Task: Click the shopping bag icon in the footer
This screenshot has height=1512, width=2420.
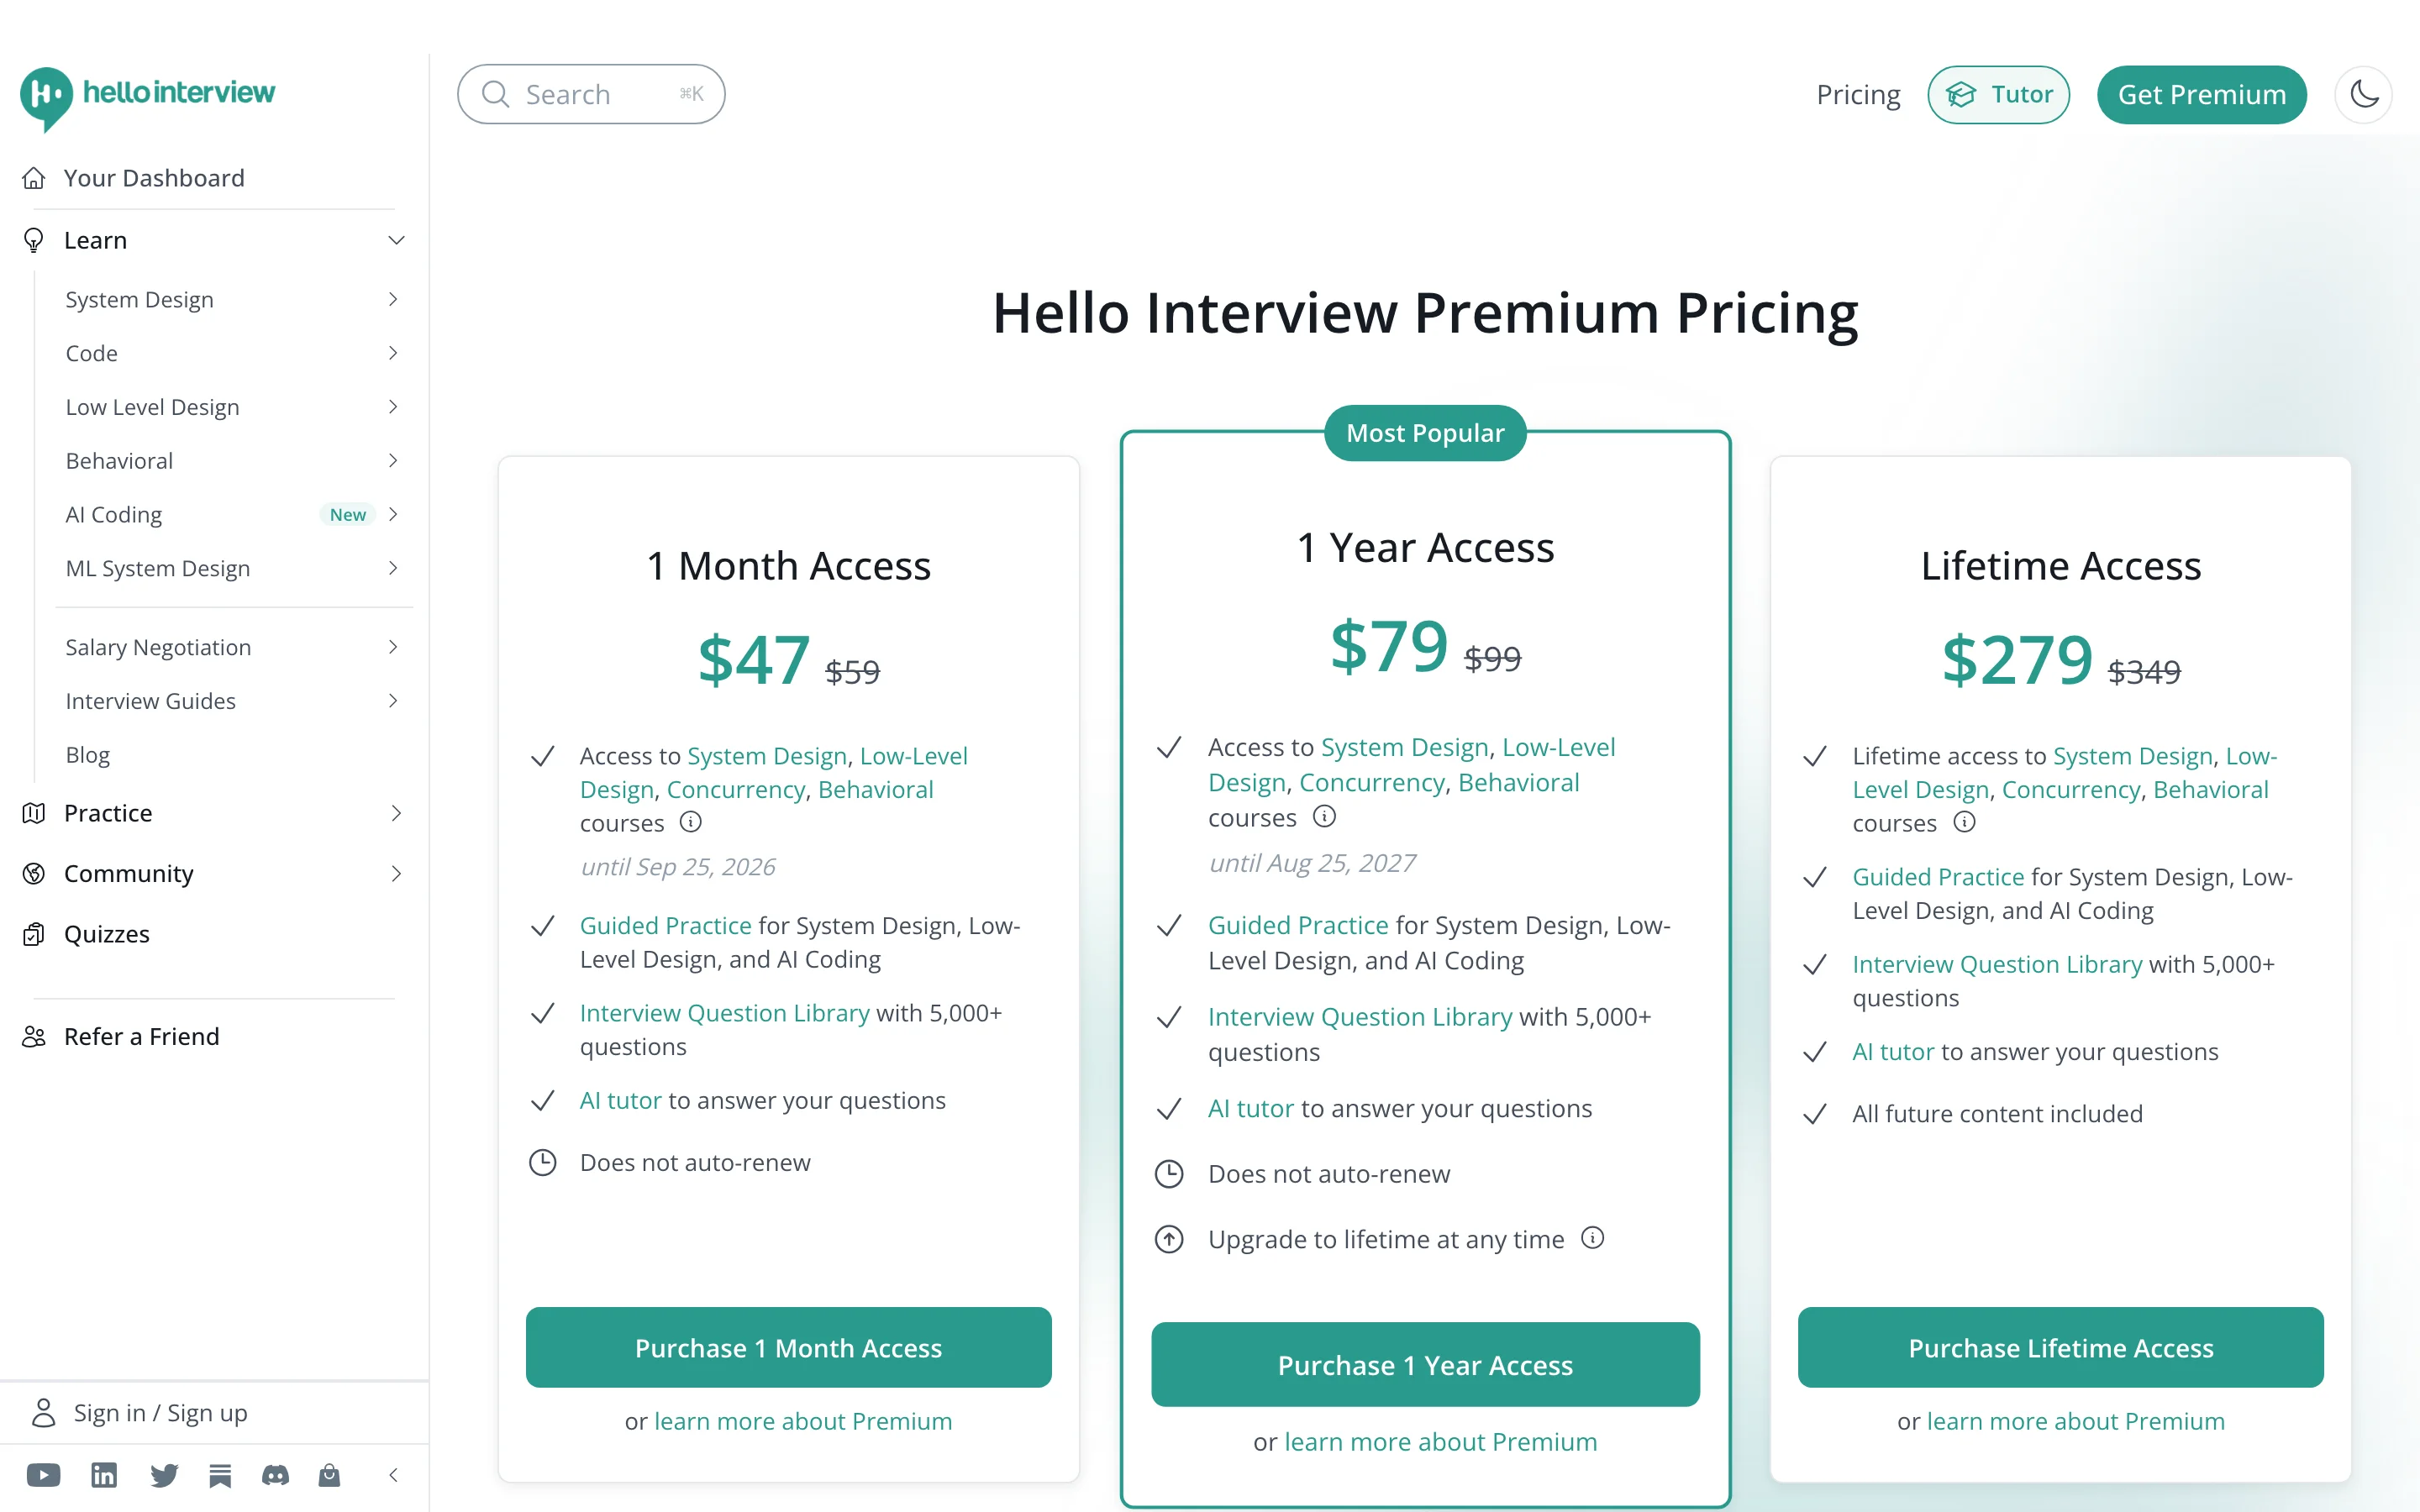Action: (329, 1475)
